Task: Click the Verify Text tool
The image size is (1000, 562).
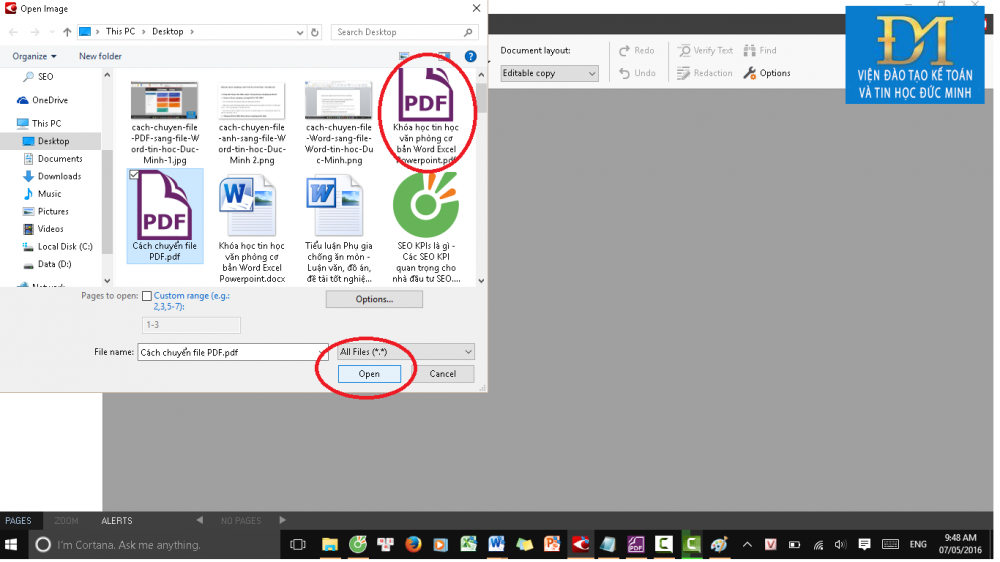Action: [x=705, y=50]
